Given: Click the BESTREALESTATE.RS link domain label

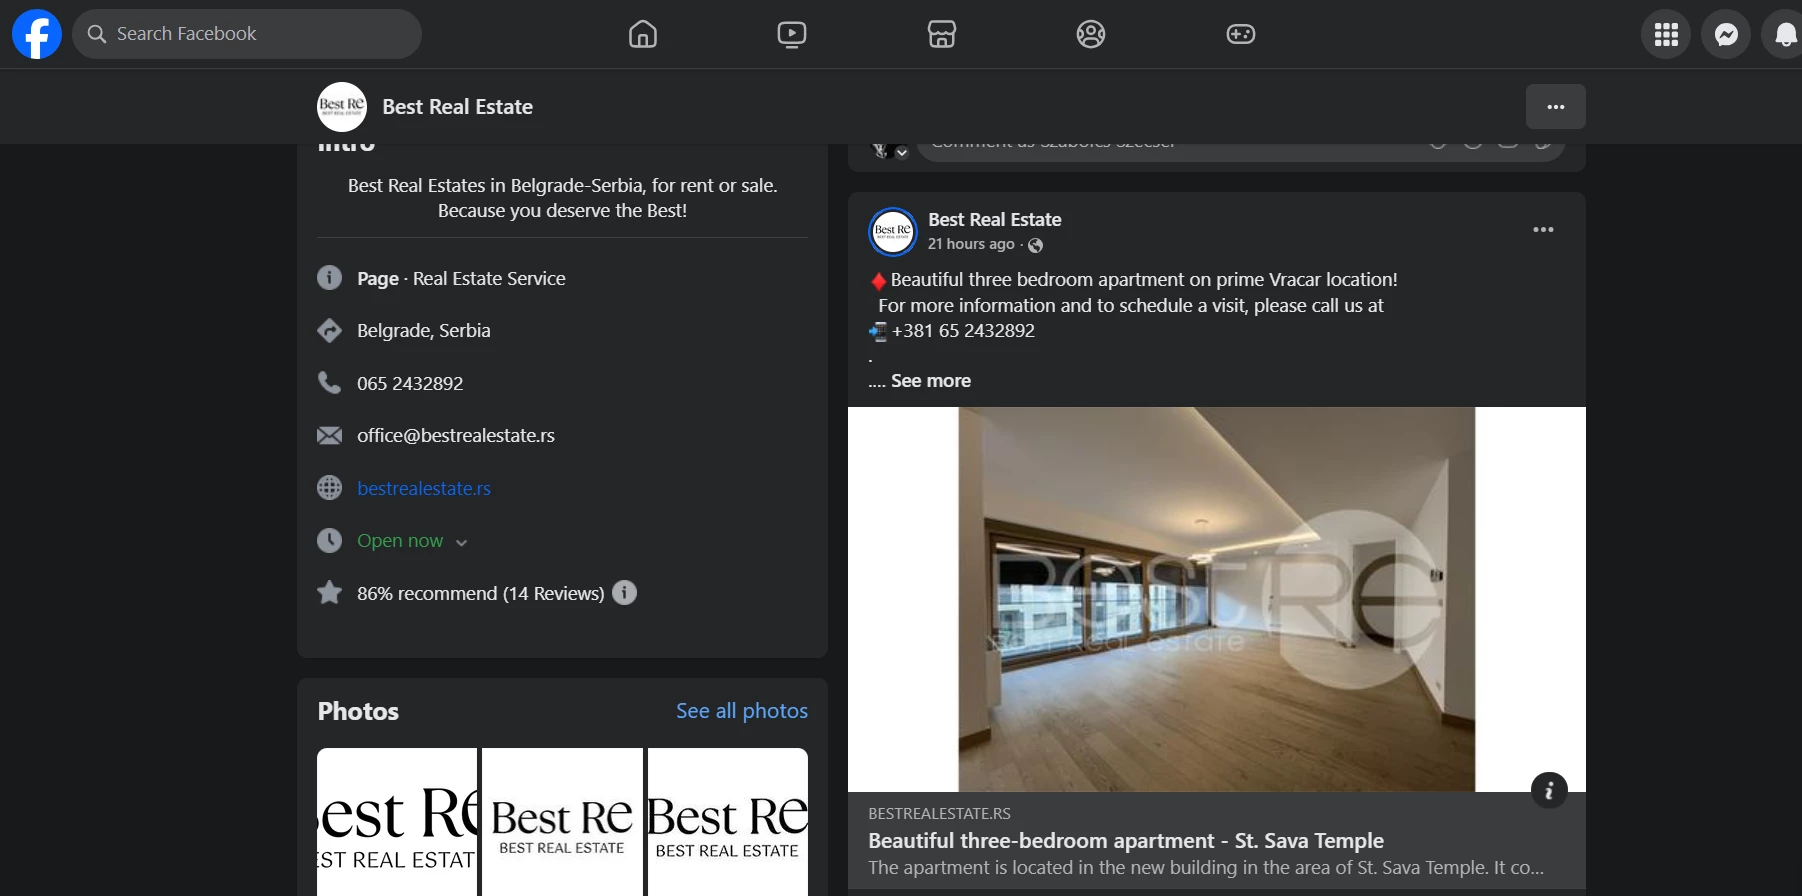Looking at the screenshot, I should click(939, 814).
